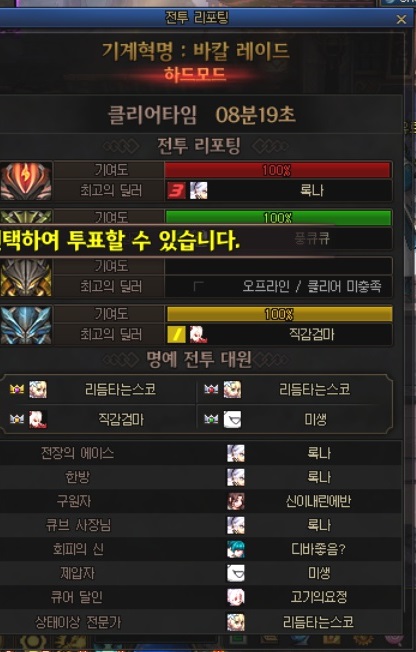416x652 pixels.
Task: Select 직감검마 portrait in yellow party row
Action: [198, 334]
